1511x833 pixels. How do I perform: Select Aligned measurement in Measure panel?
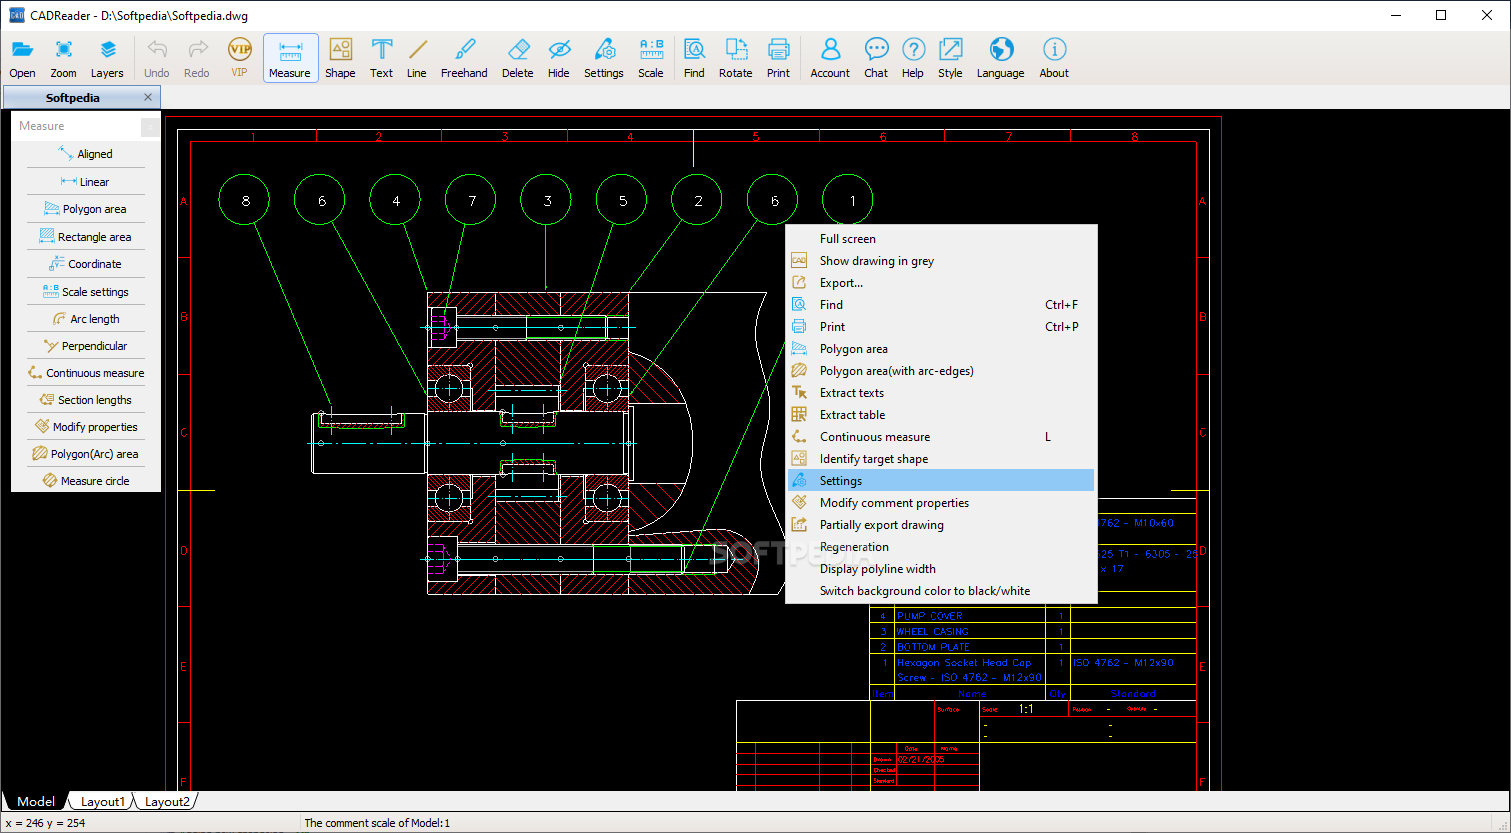point(86,154)
